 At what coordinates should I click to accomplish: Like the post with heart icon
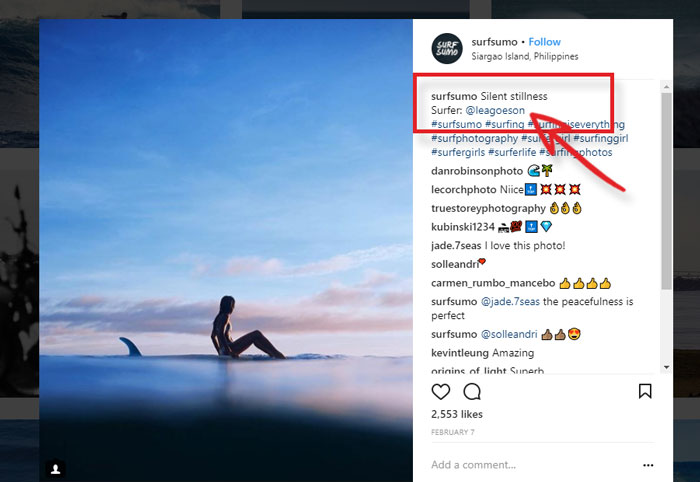pyautogui.click(x=441, y=391)
